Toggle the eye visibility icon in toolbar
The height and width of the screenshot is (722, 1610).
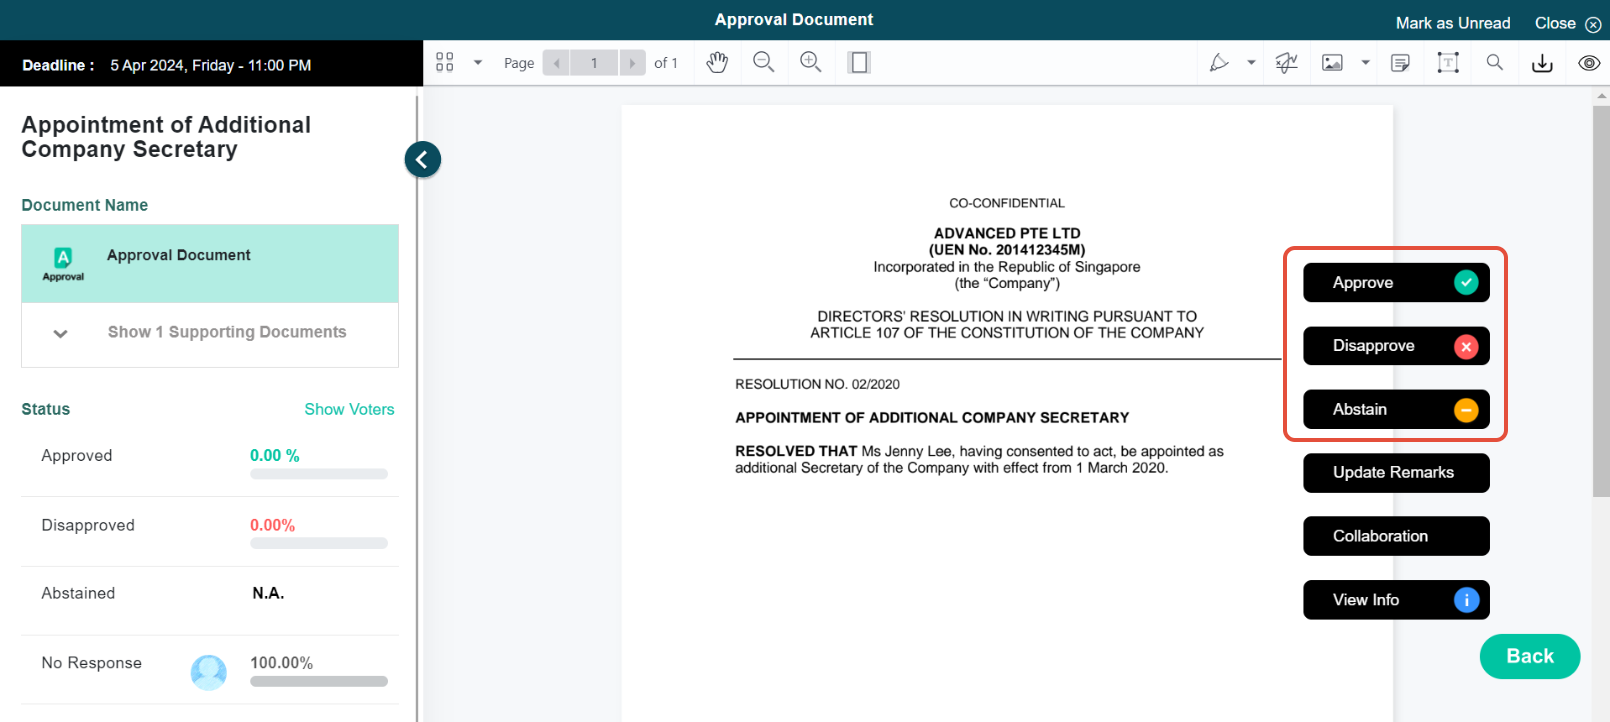pyautogui.click(x=1589, y=63)
